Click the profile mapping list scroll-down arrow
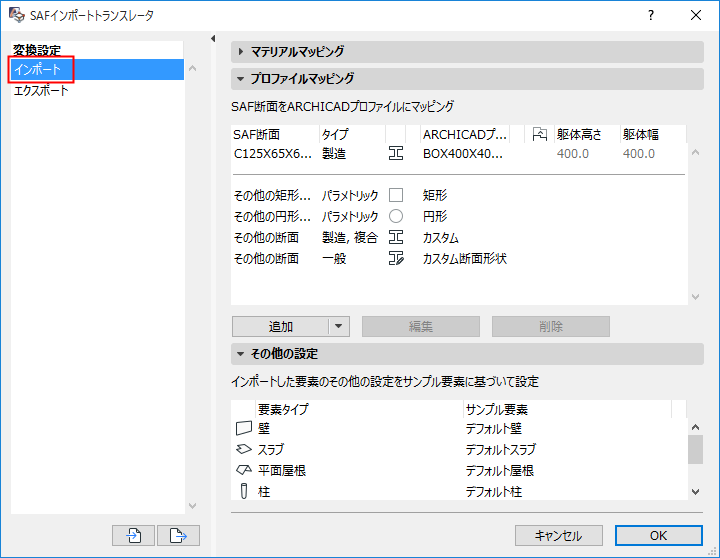Image resolution: width=720 pixels, height=558 pixels. pos(695,297)
